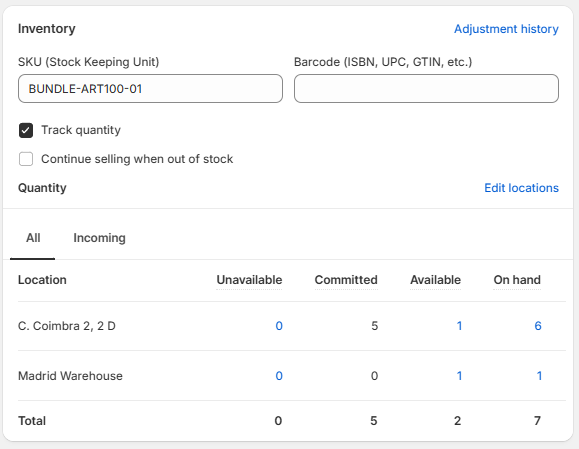The height and width of the screenshot is (449, 579).
Task: Edit Available quantity for C. Coimbra 2, 2 D
Action: coord(459,326)
